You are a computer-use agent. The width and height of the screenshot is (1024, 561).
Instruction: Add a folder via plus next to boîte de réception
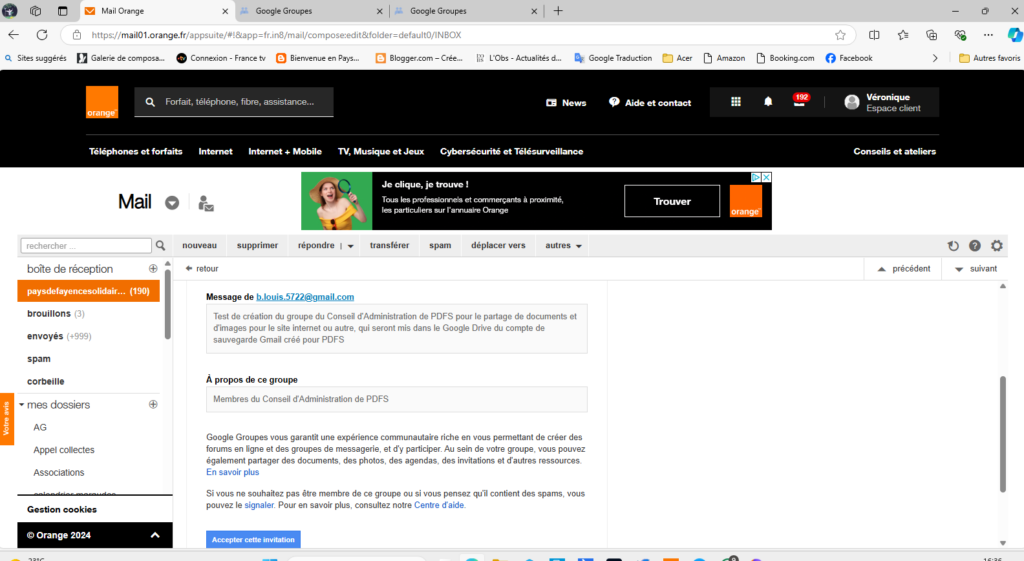(x=153, y=269)
